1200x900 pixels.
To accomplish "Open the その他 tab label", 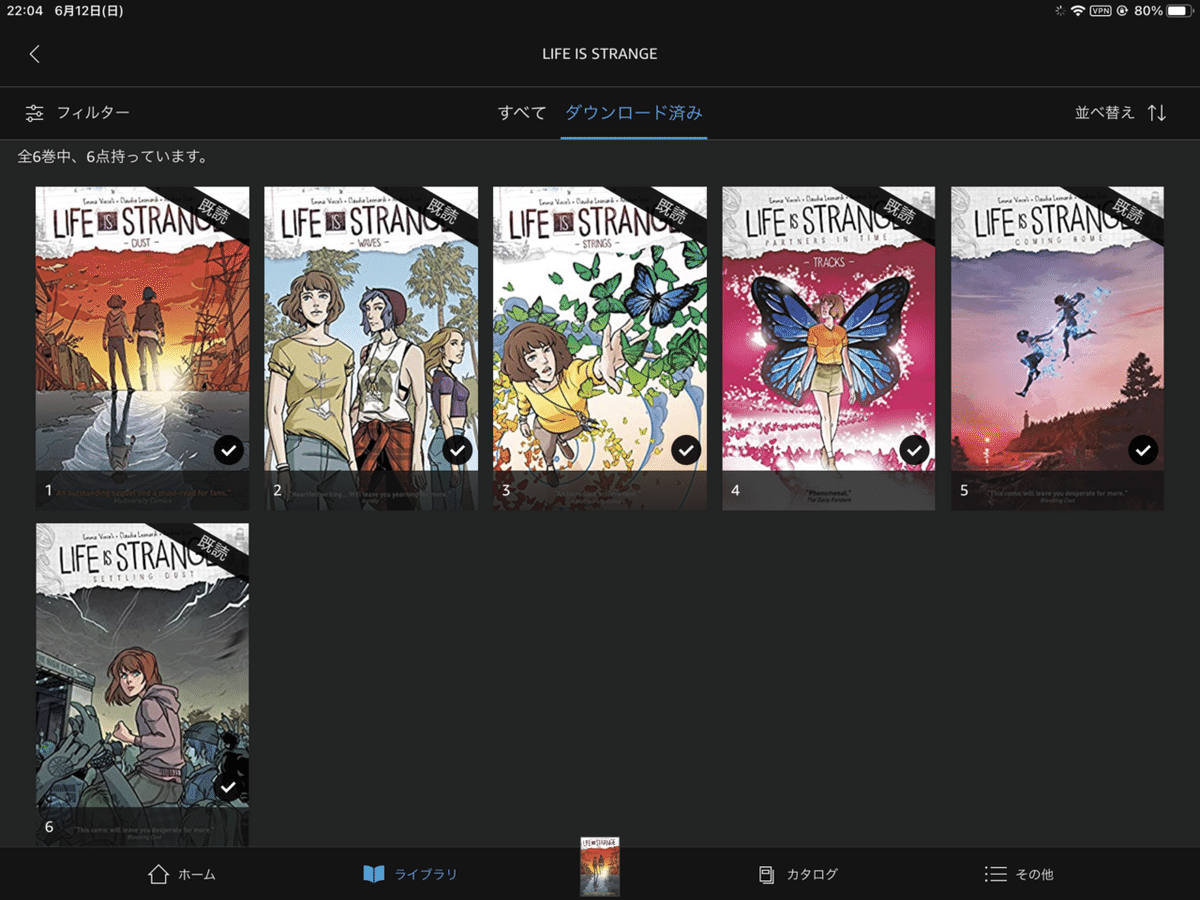I will (1034, 874).
